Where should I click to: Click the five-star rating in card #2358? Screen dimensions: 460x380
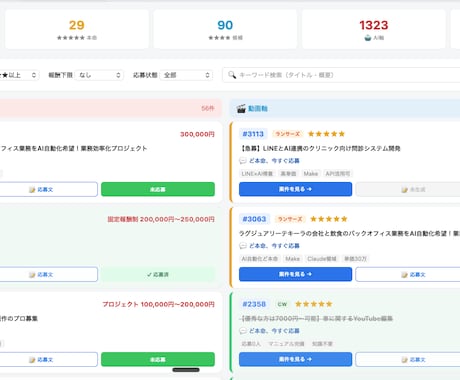314,304
